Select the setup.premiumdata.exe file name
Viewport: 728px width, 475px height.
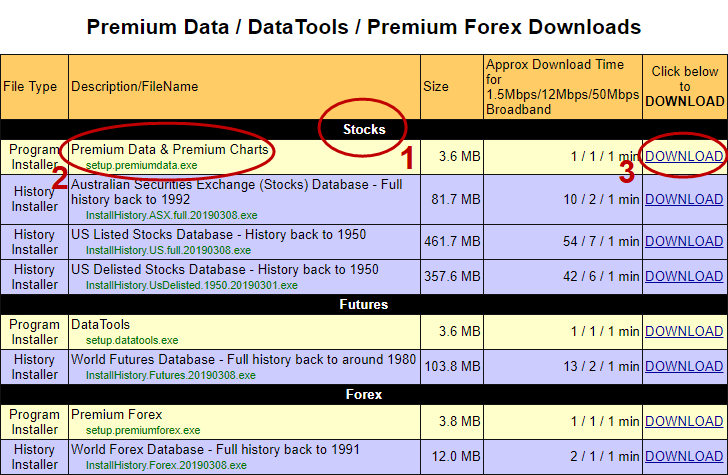point(142,165)
